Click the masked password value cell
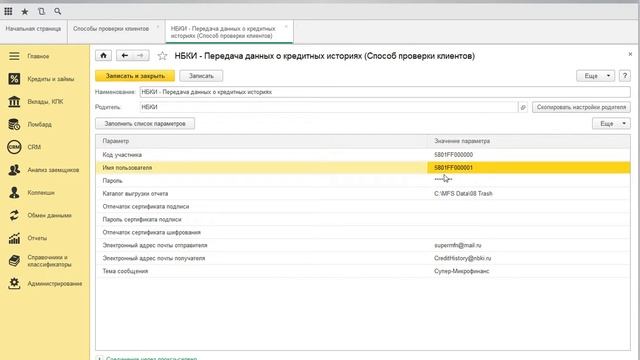The image size is (640, 360). pos(529,180)
